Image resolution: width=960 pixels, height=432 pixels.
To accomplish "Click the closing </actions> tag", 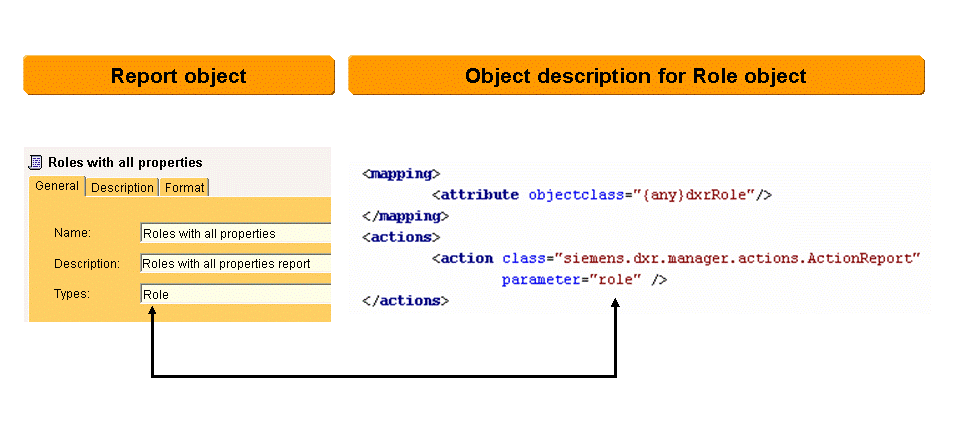I will tap(405, 300).
